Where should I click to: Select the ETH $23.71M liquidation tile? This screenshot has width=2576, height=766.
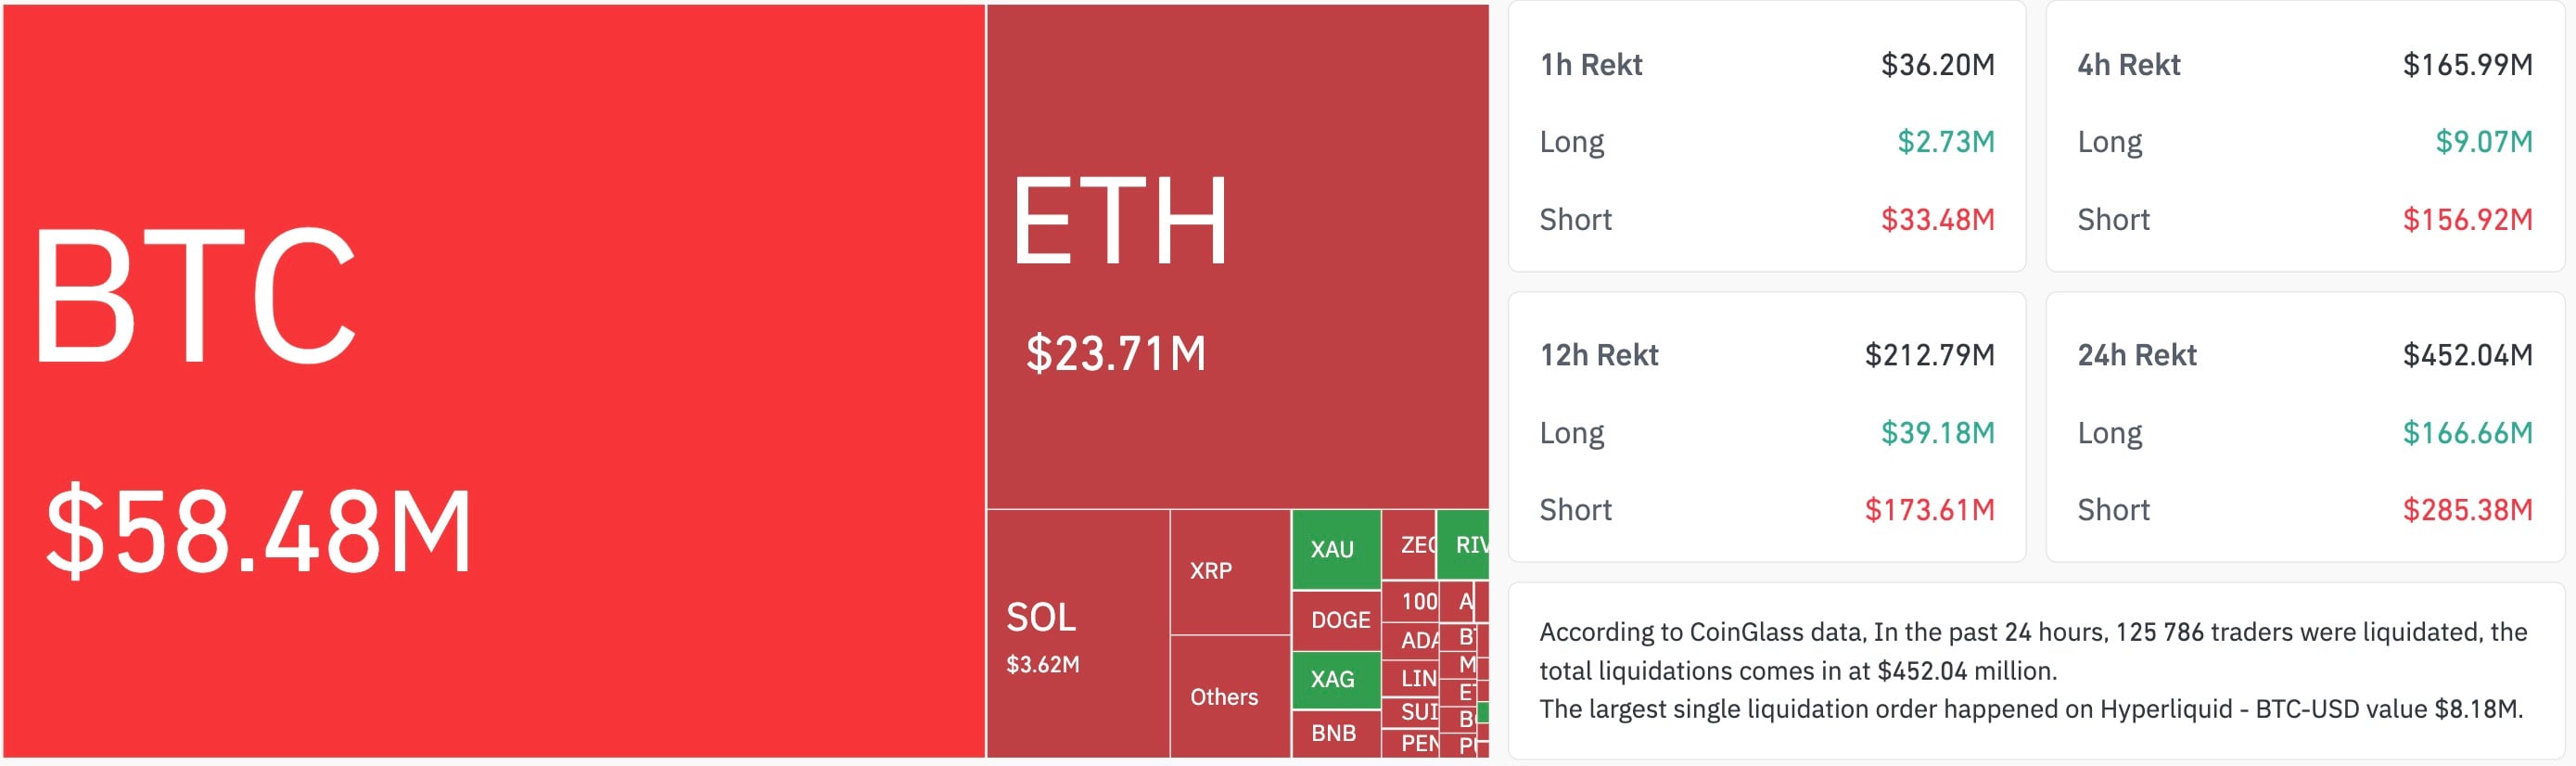pyautogui.click(x=1237, y=257)
